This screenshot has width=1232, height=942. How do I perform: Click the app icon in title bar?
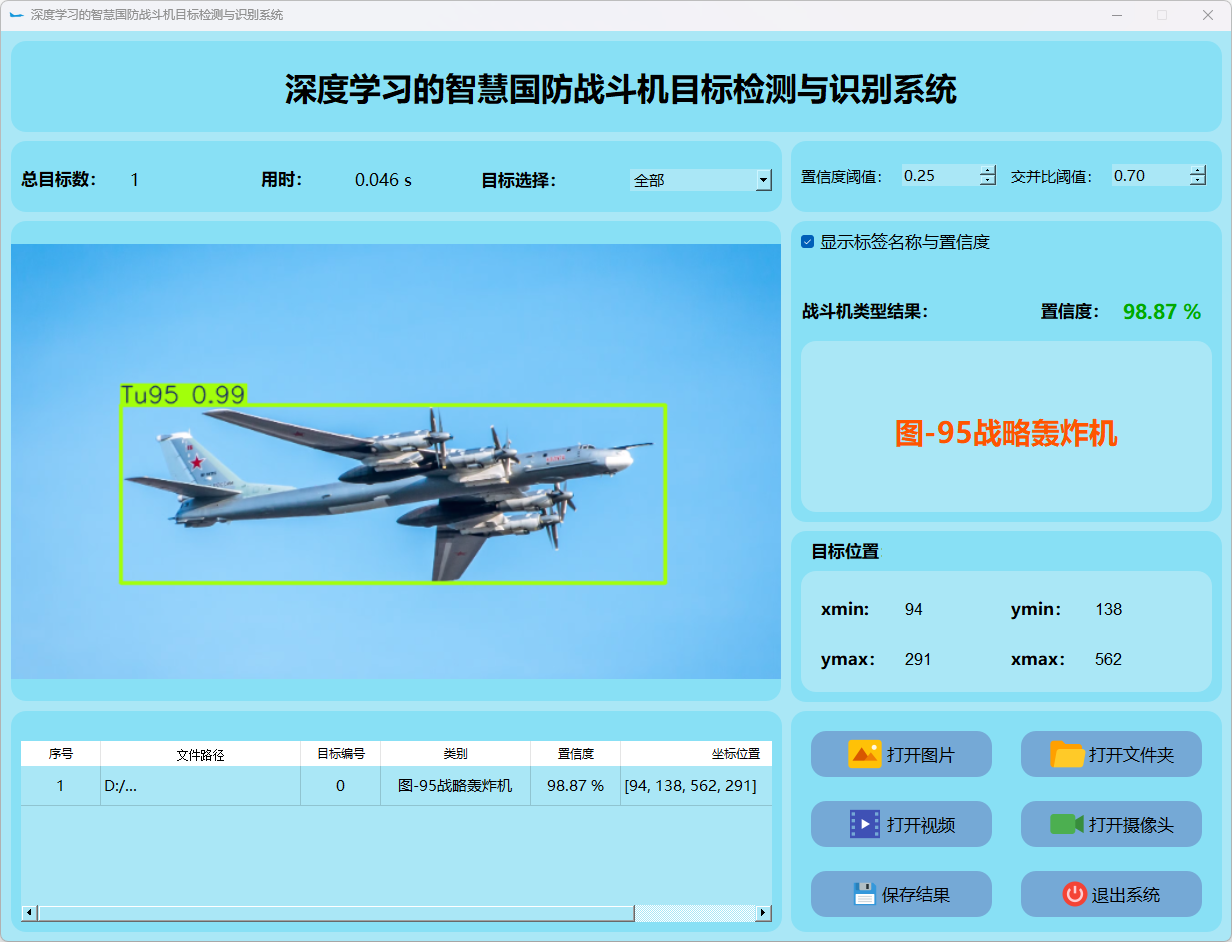pos(16,15)
